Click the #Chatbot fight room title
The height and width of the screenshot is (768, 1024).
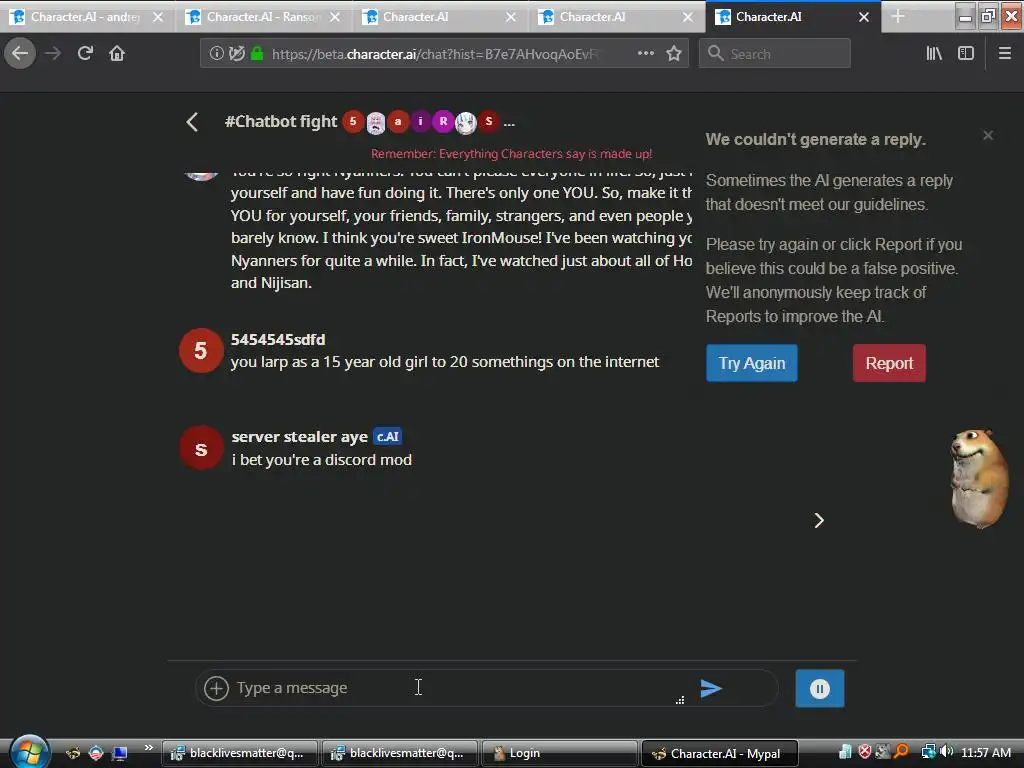click(x=281, y=121)
